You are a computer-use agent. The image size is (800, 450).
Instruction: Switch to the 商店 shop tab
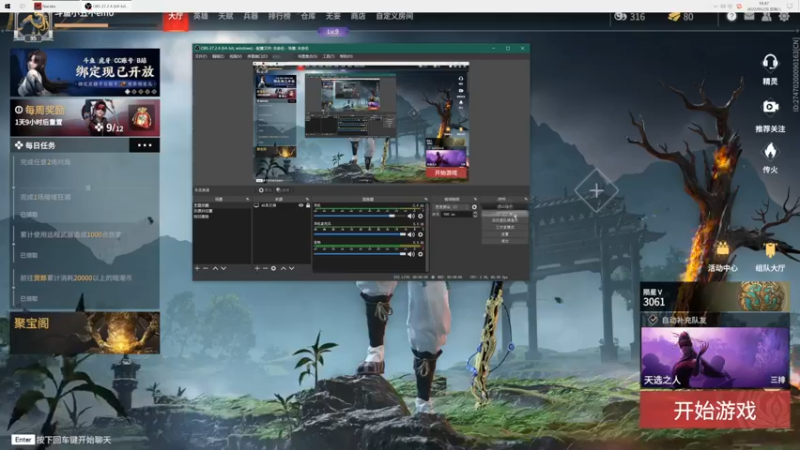pyautogui.click(x=358, y=16)
